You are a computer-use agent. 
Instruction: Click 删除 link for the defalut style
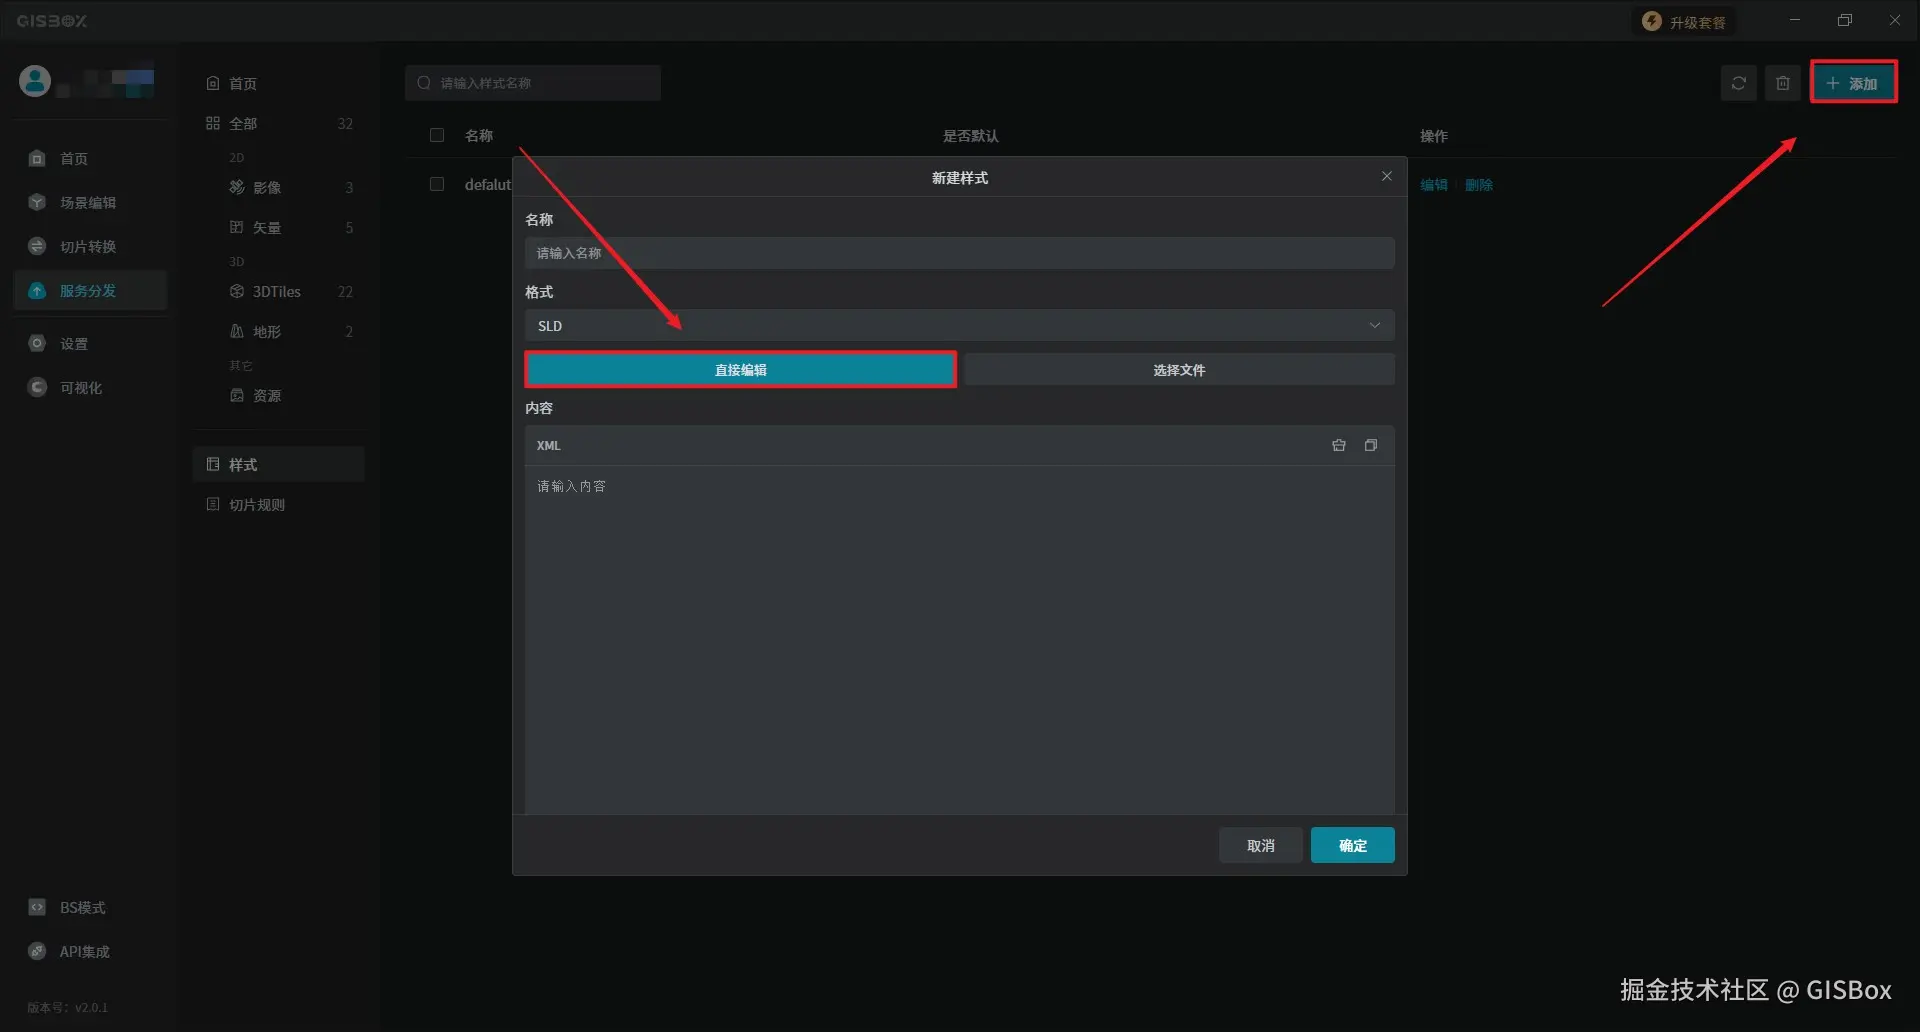pyautogui.click(x=1478, y=185)
